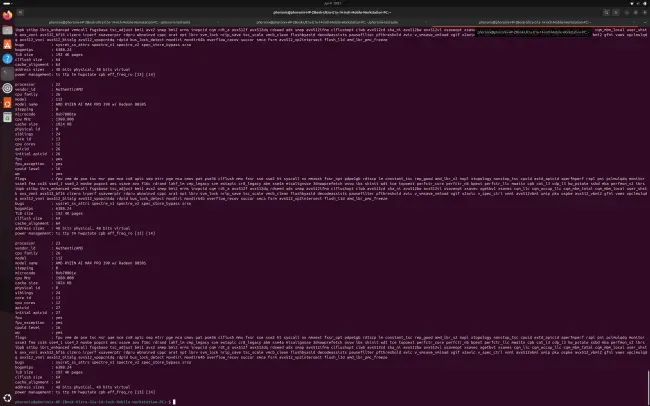Open Firefox from the Ubuntu dock
Viewport: 650px width, 406px height.
coord(7,16)
